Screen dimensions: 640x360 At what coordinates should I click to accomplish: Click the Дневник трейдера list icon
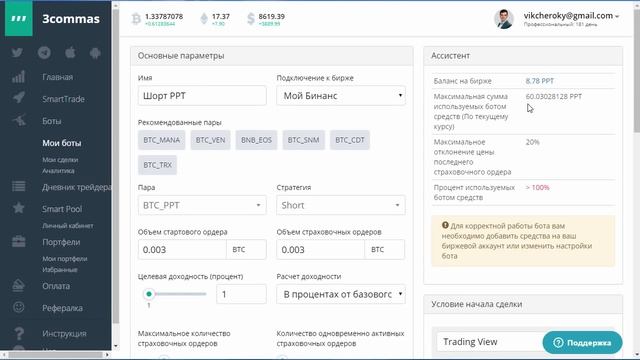point(18,187)
